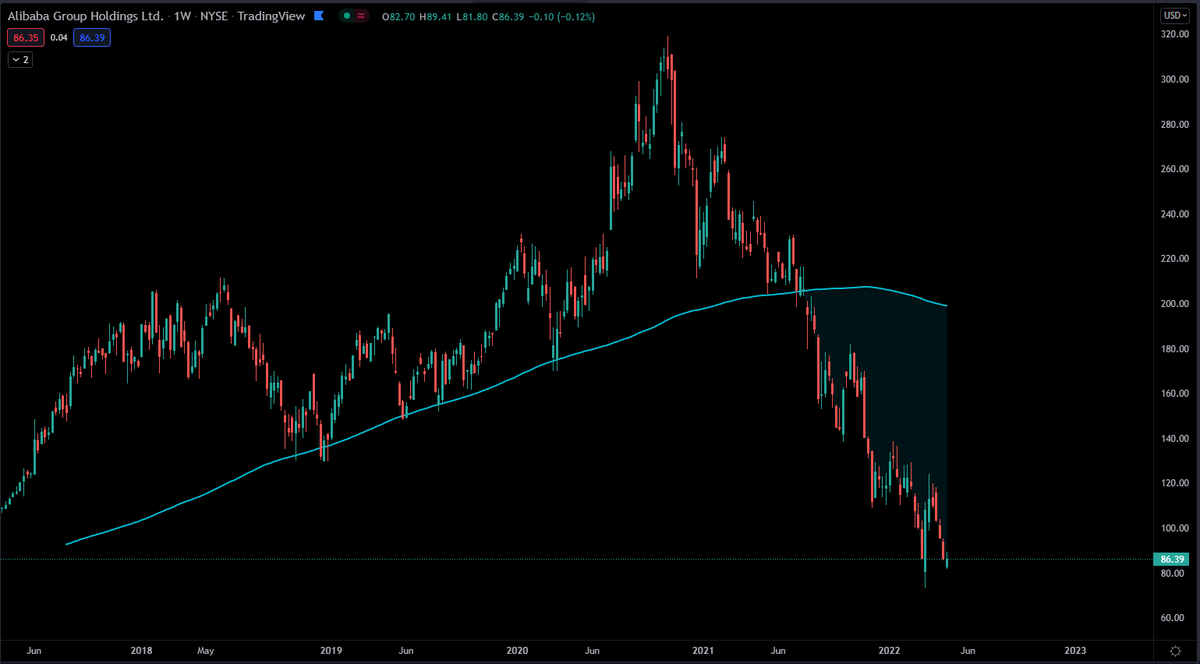Viewport: 1200px width, 664px height.
Task: Click the 200.00 price axis label
Action: (x=1173, y=303)
